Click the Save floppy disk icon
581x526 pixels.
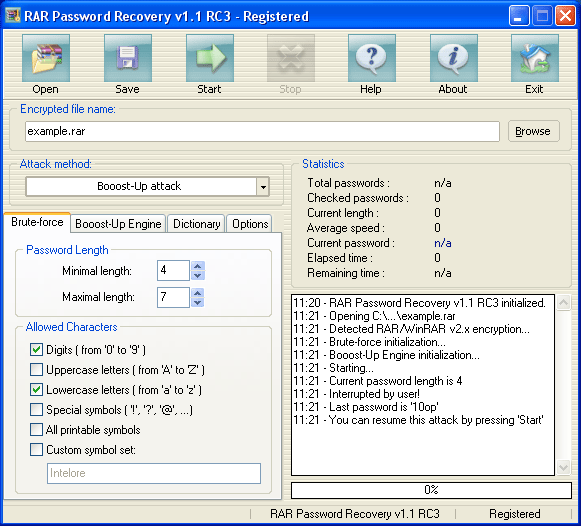(x=128, y=58)
